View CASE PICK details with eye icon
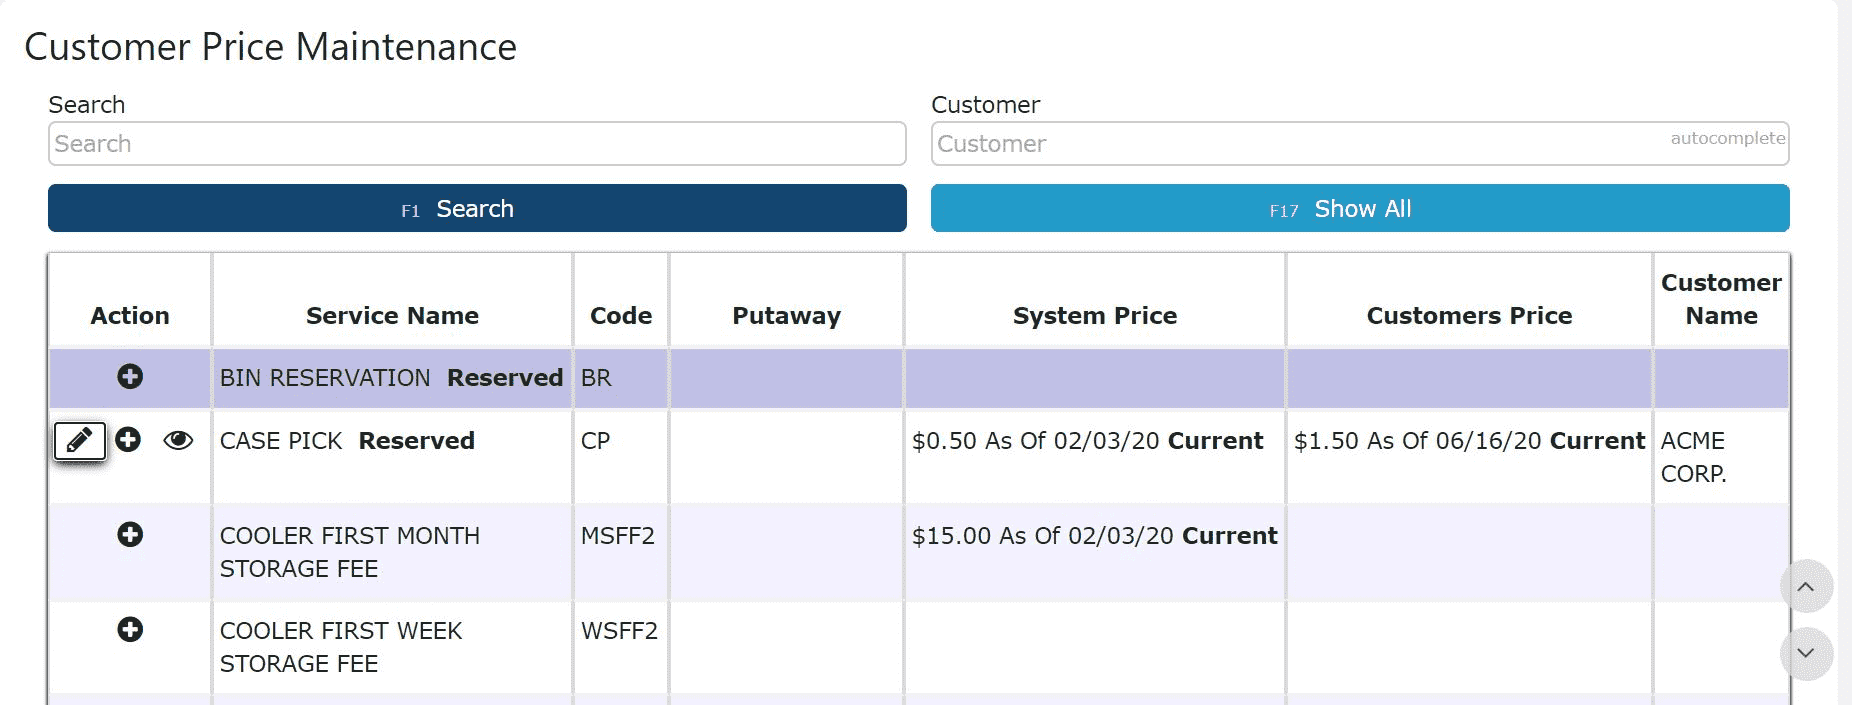The height and width of the screenshot is (705, 1852). 178,440
